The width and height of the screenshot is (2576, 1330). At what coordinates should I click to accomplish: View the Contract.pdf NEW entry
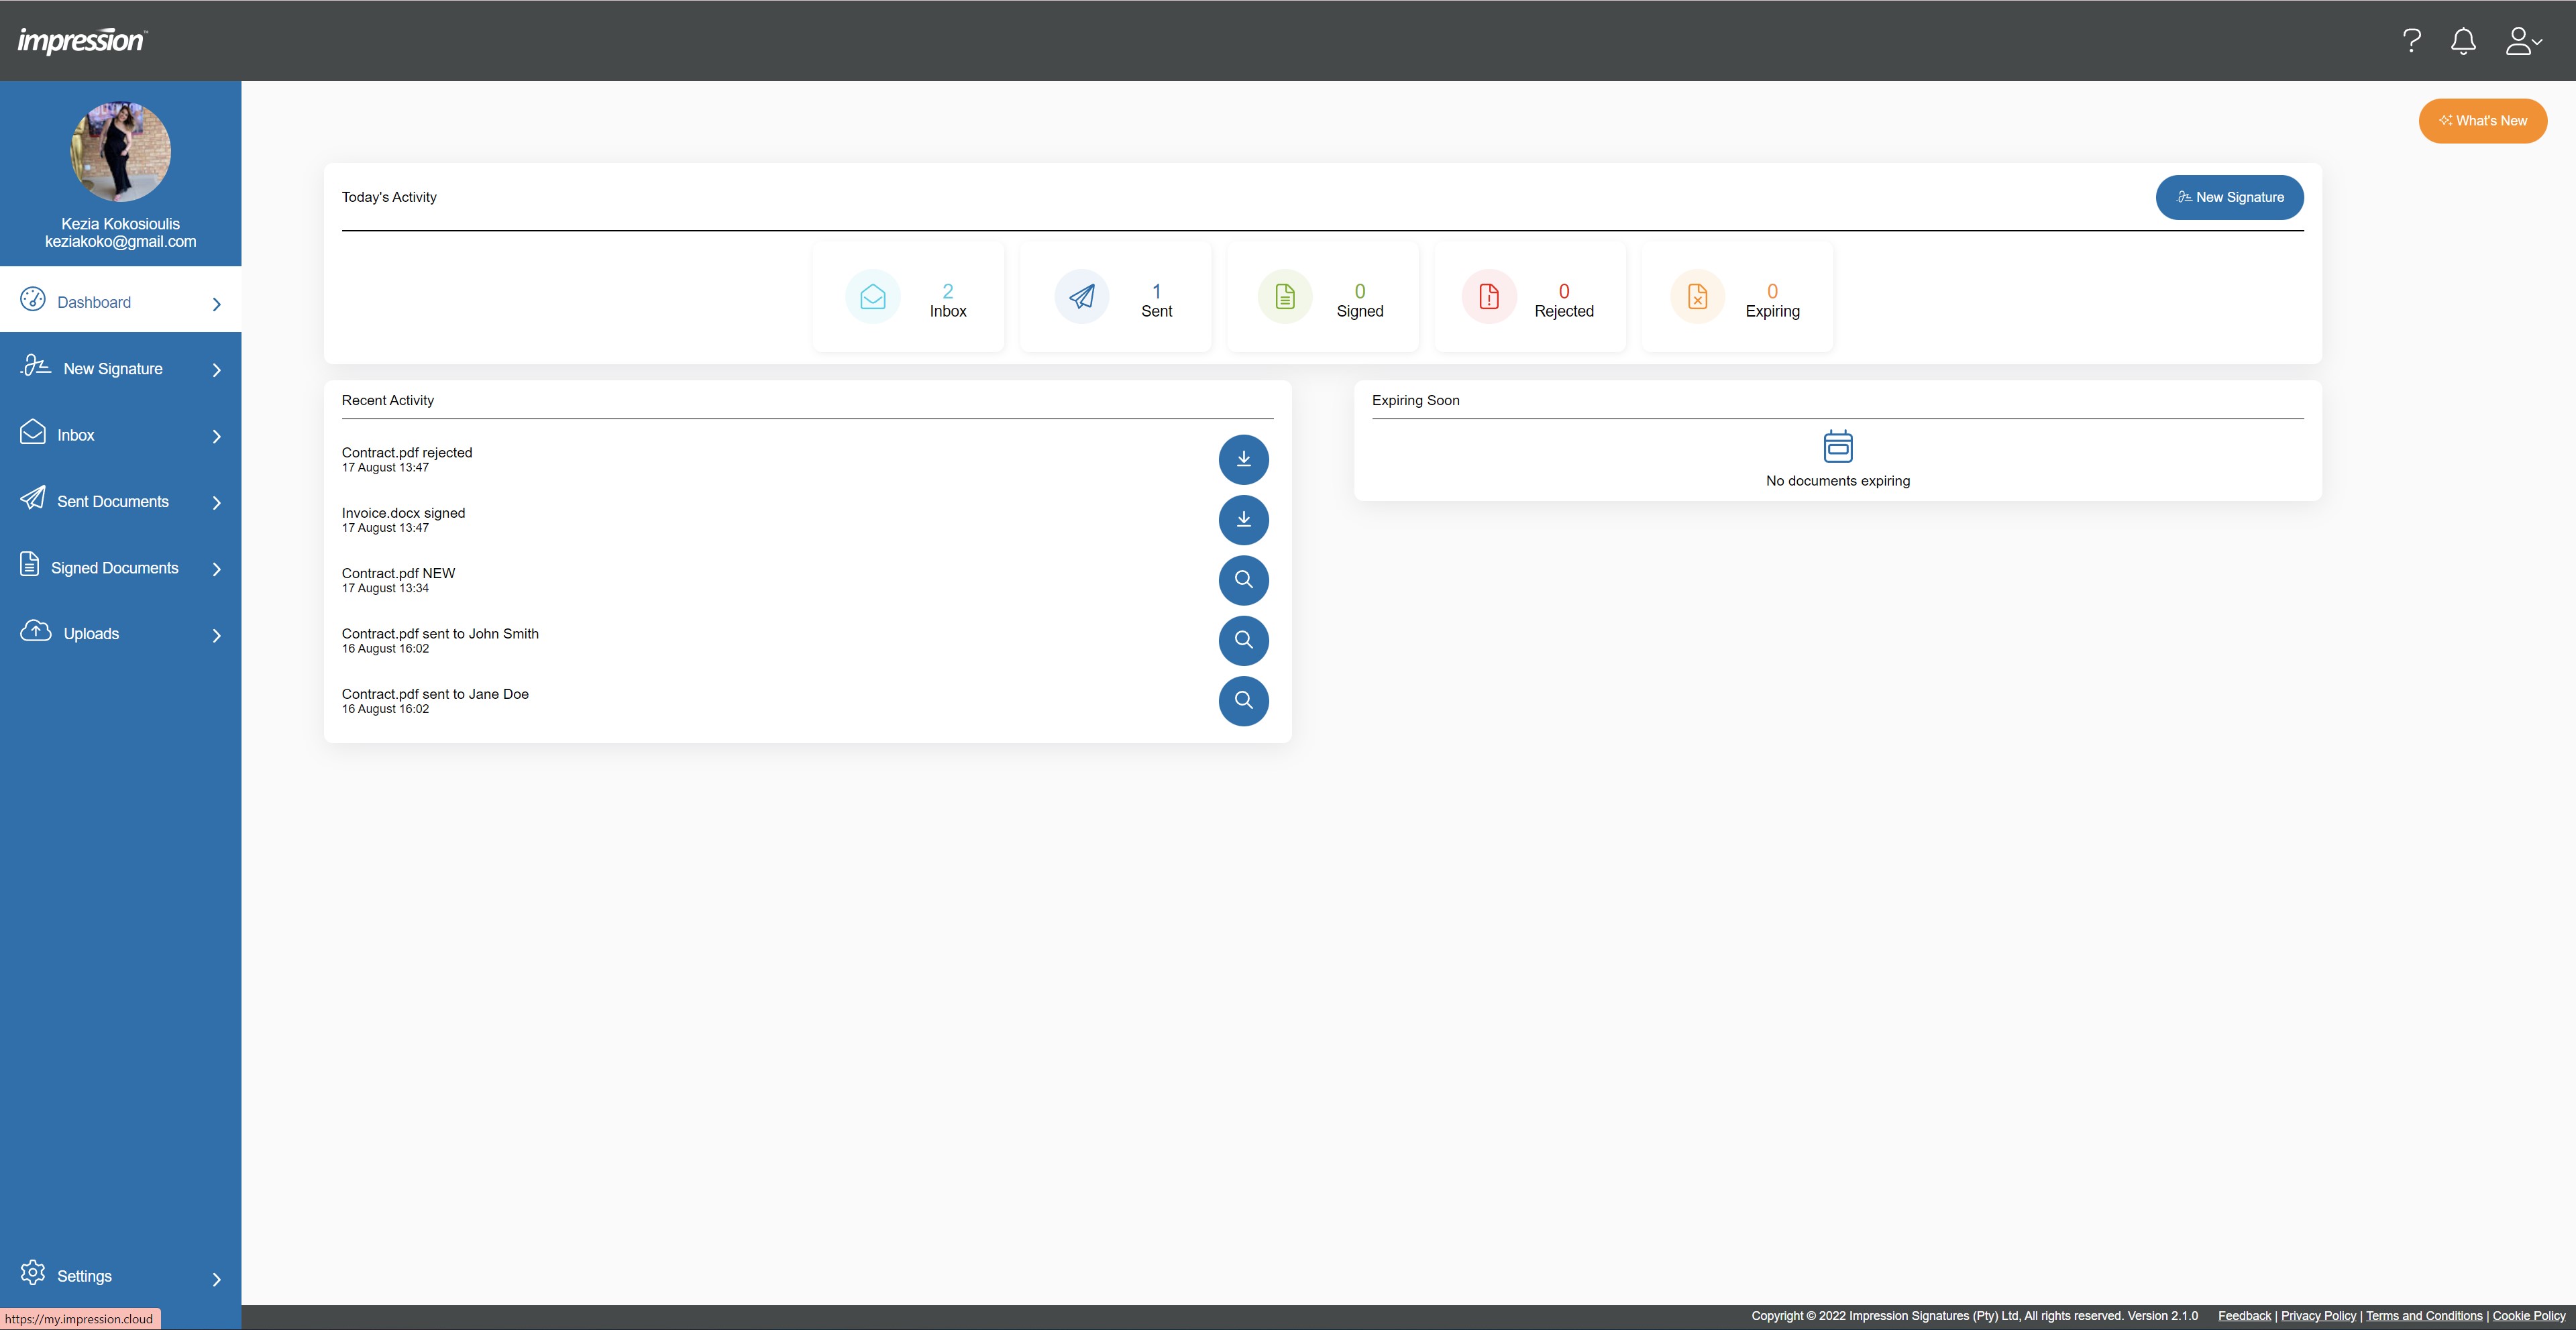[1243, 580]
